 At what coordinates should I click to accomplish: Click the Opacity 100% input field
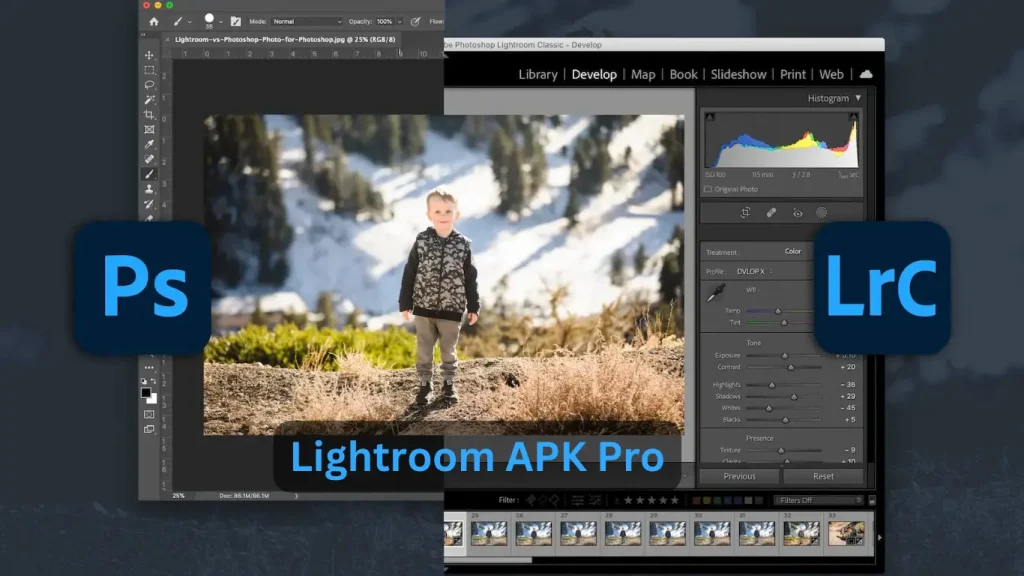click(385, 22)
